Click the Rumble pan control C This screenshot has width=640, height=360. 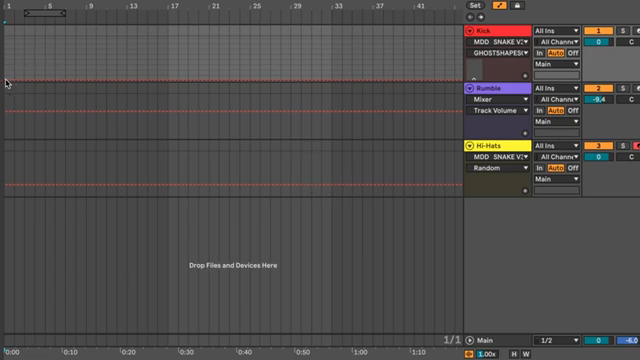[629, 100]
